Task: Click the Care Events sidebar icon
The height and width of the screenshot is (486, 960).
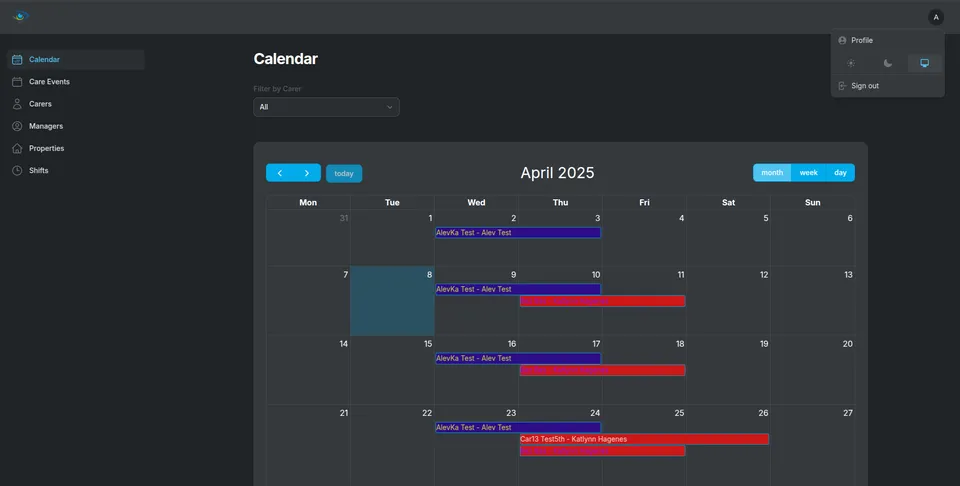Action: 17,81
